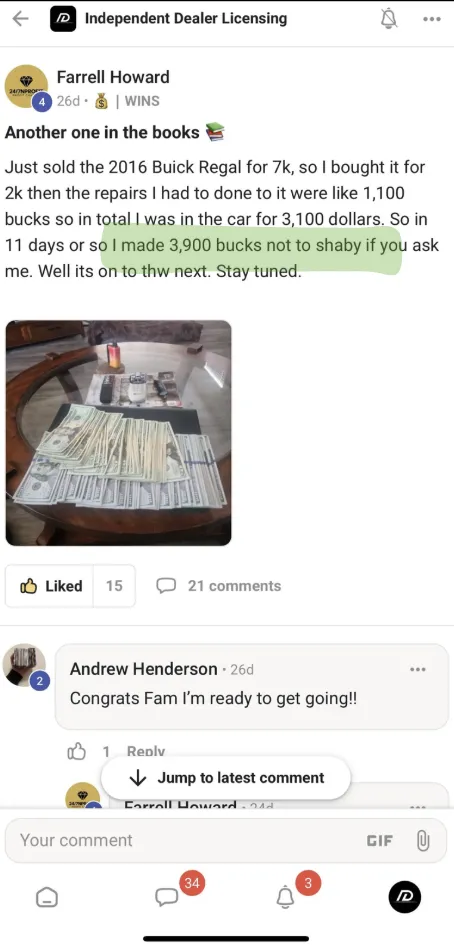This screenshot has height=946, width=454.
Task: Open Andrew Henderson's avatar
Action: 24,664
